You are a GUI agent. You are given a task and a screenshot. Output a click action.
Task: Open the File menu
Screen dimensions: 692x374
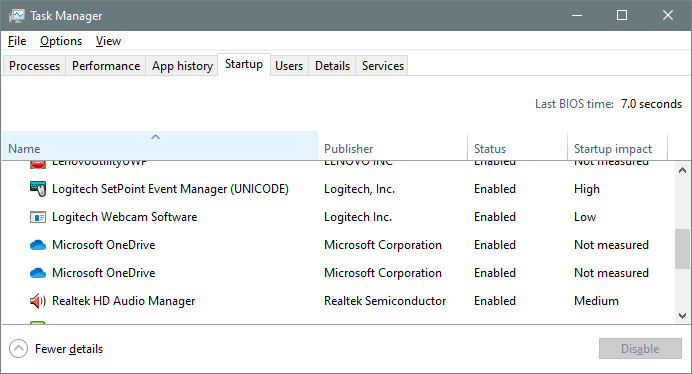(17, 41)
